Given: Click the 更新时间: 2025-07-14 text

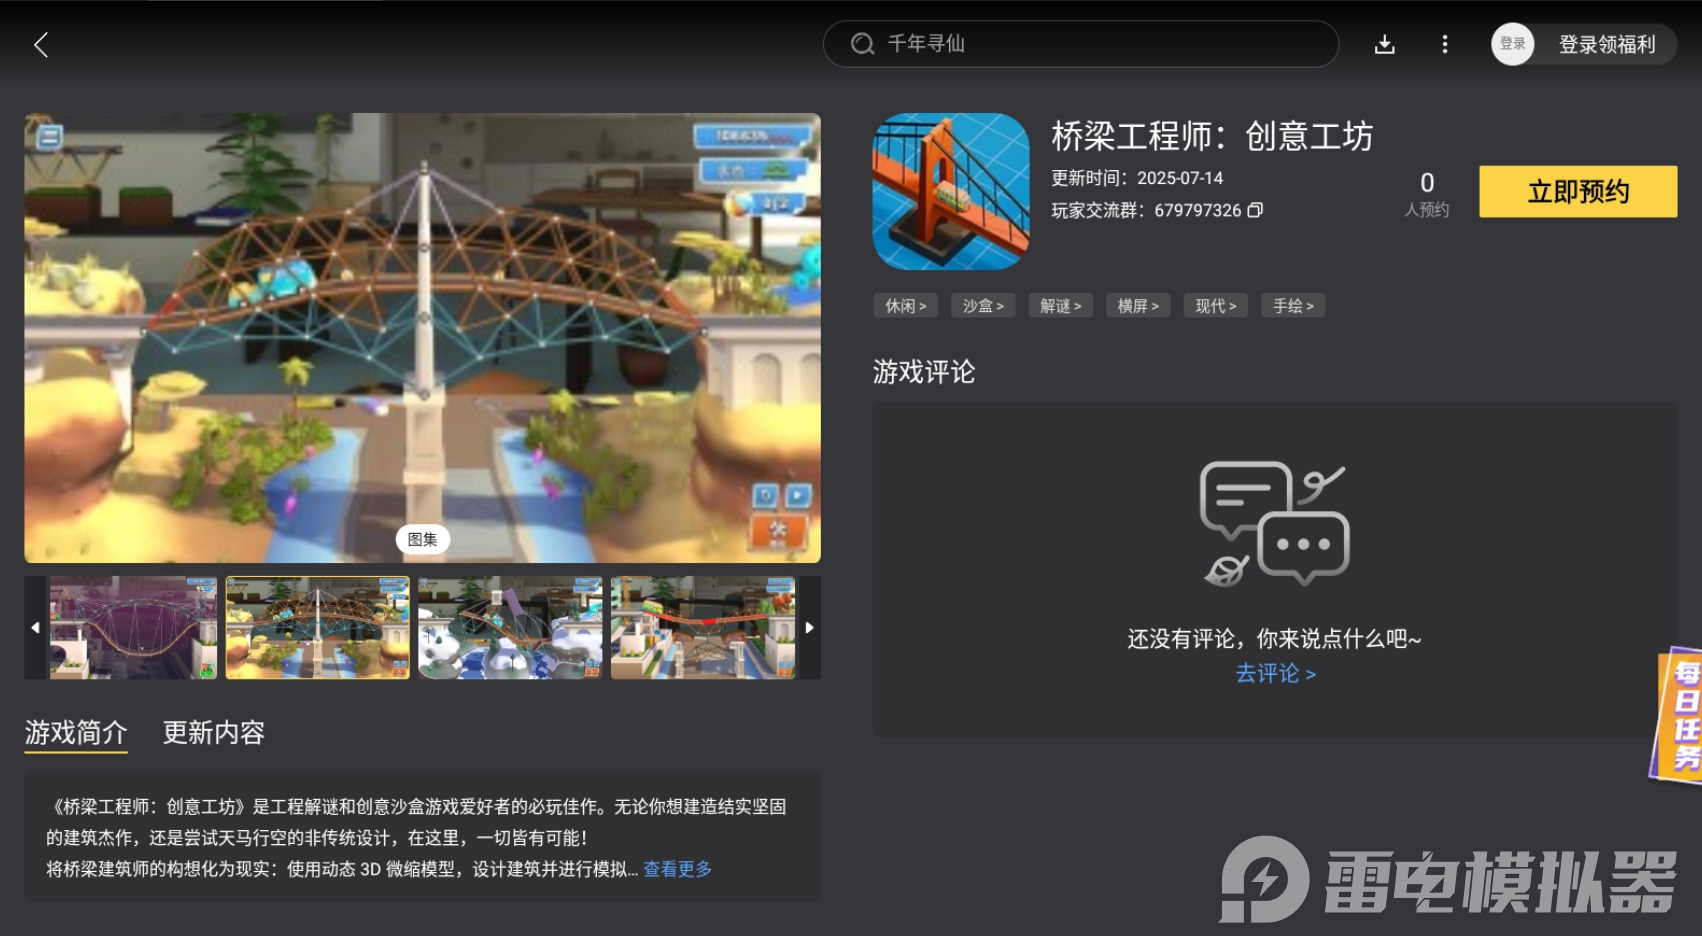Looking at the screenshot, I should click(1137, 178).
